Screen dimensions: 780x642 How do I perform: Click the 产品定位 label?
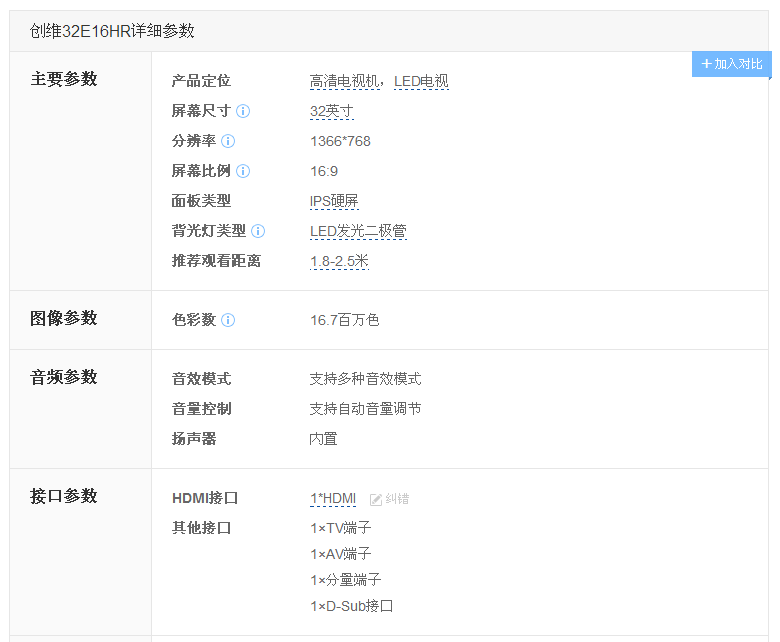coord(201,81)
